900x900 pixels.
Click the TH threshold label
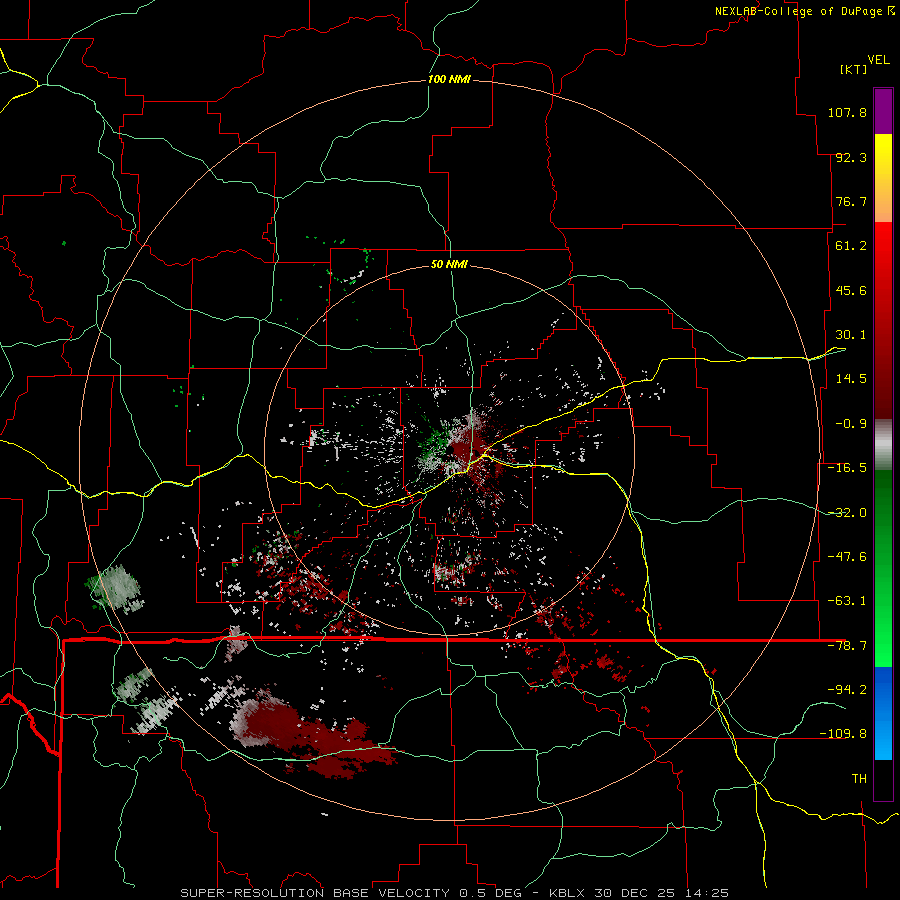coord(859,778)
